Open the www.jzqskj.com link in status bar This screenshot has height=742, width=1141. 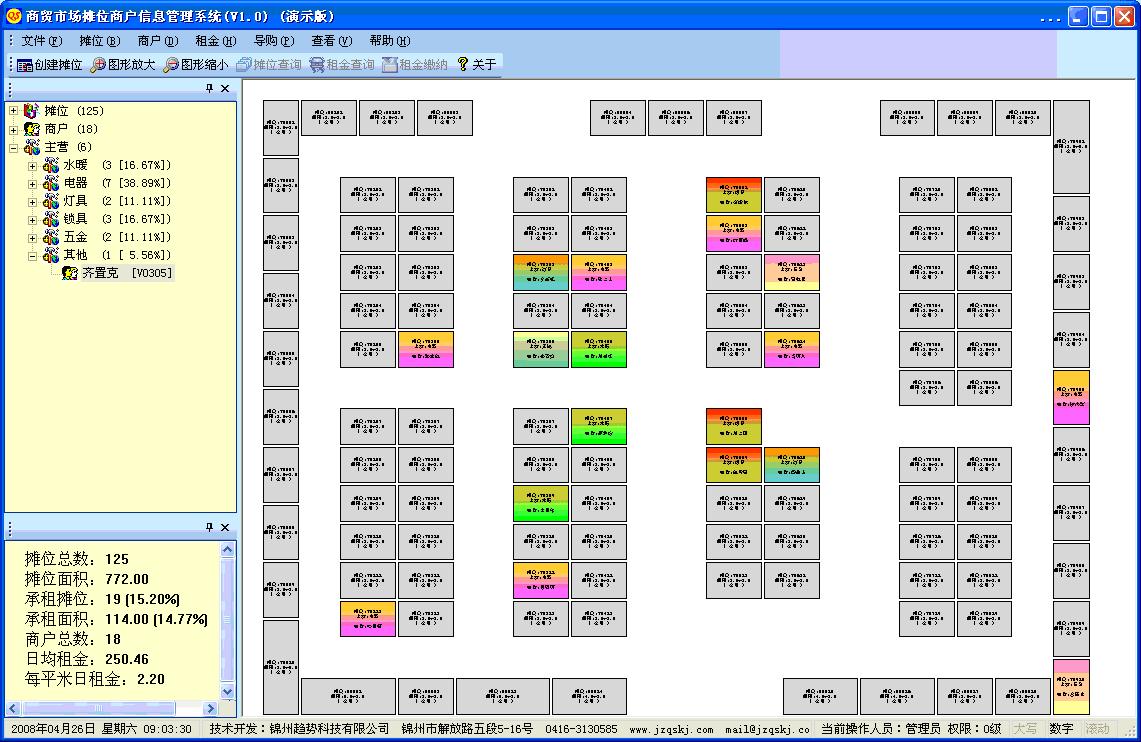coord(671,729)
